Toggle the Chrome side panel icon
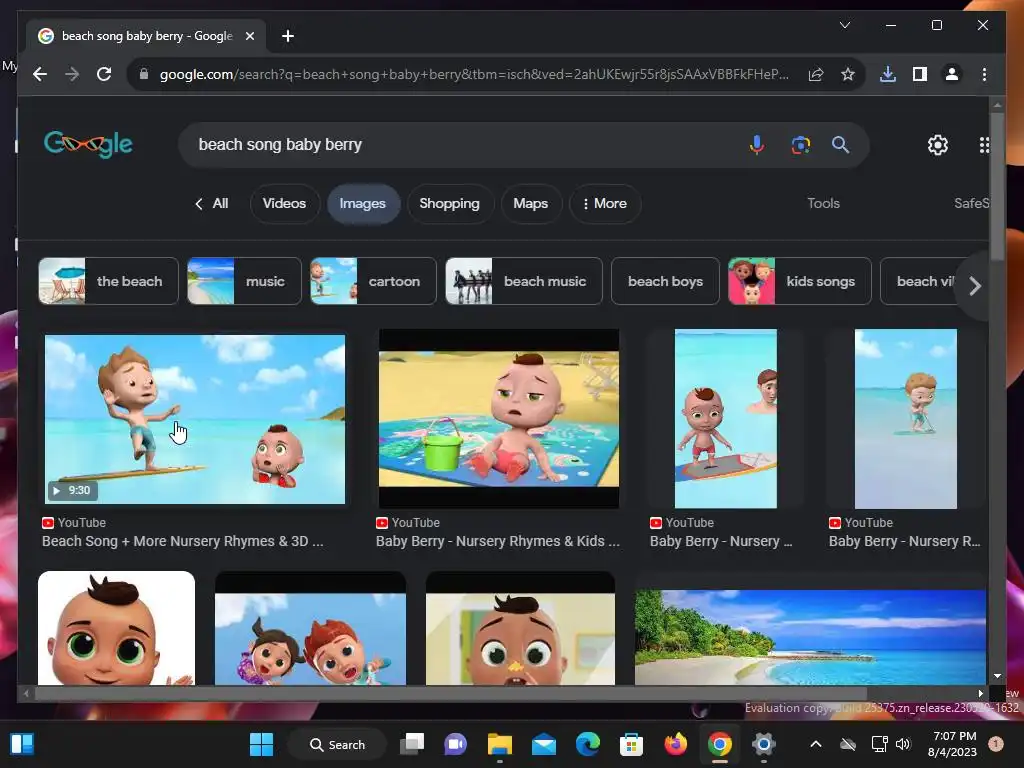 tap(920, 74)
